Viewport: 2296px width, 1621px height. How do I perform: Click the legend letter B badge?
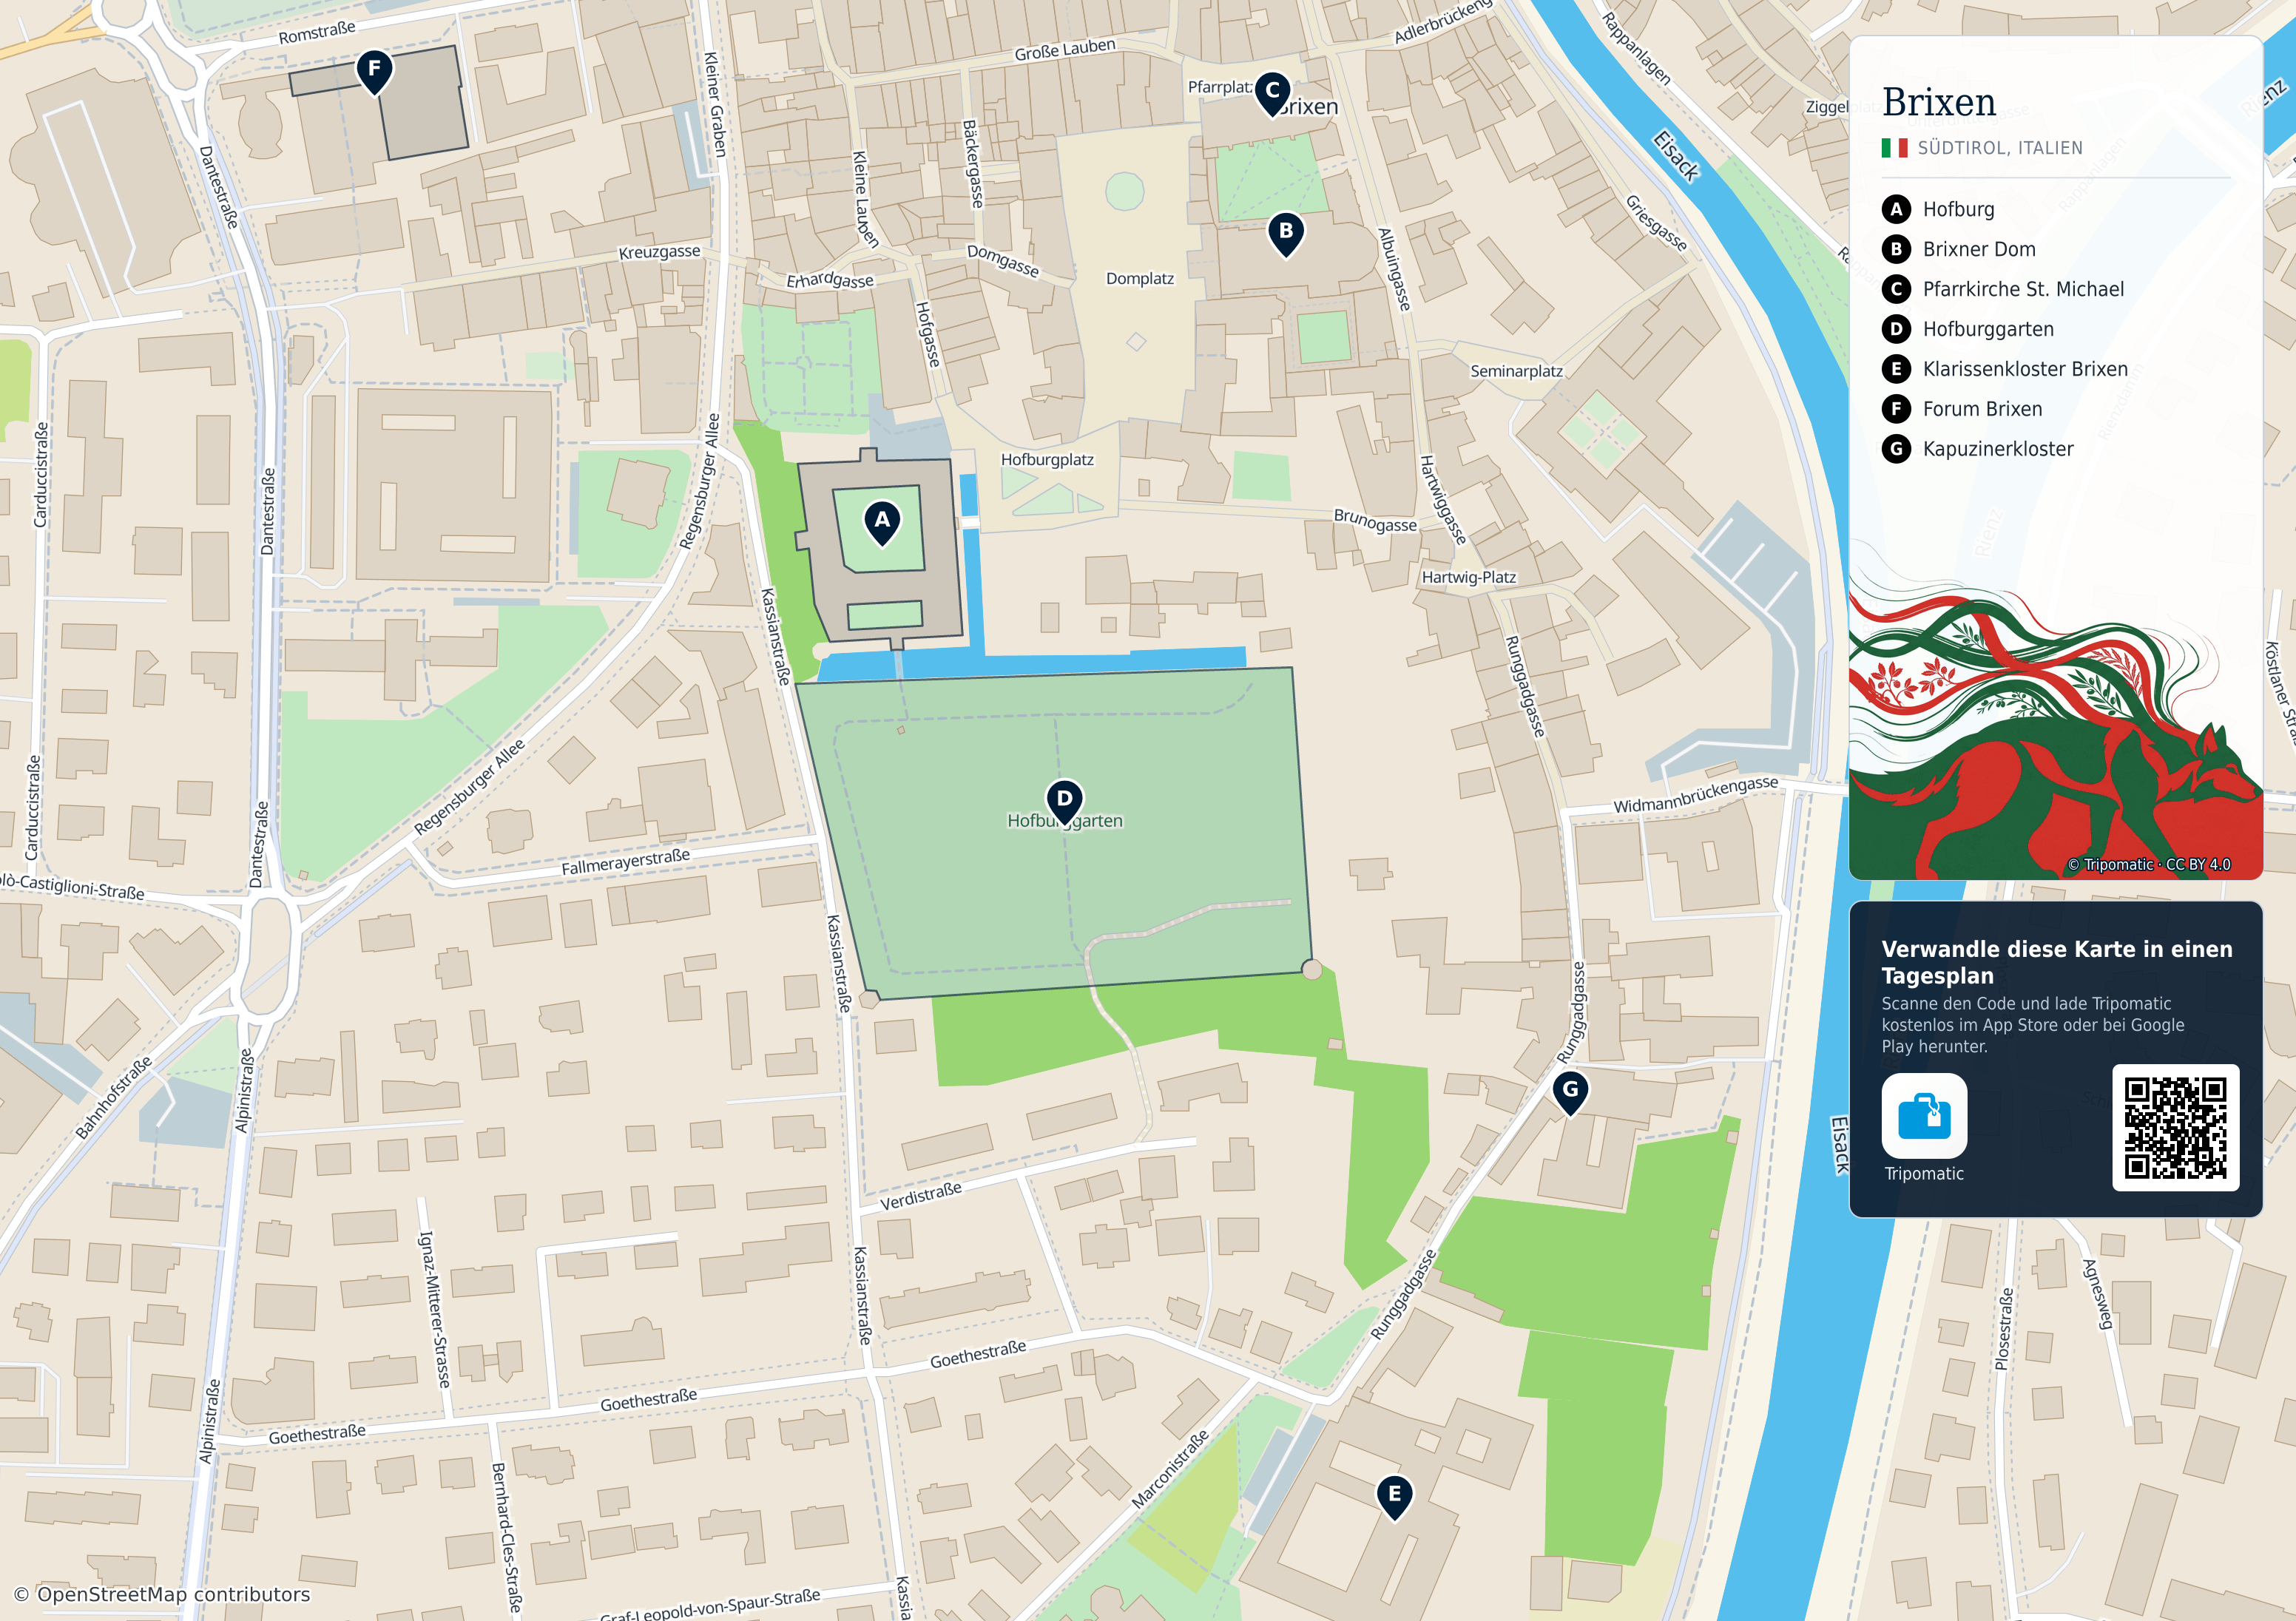pos(1896,249)
